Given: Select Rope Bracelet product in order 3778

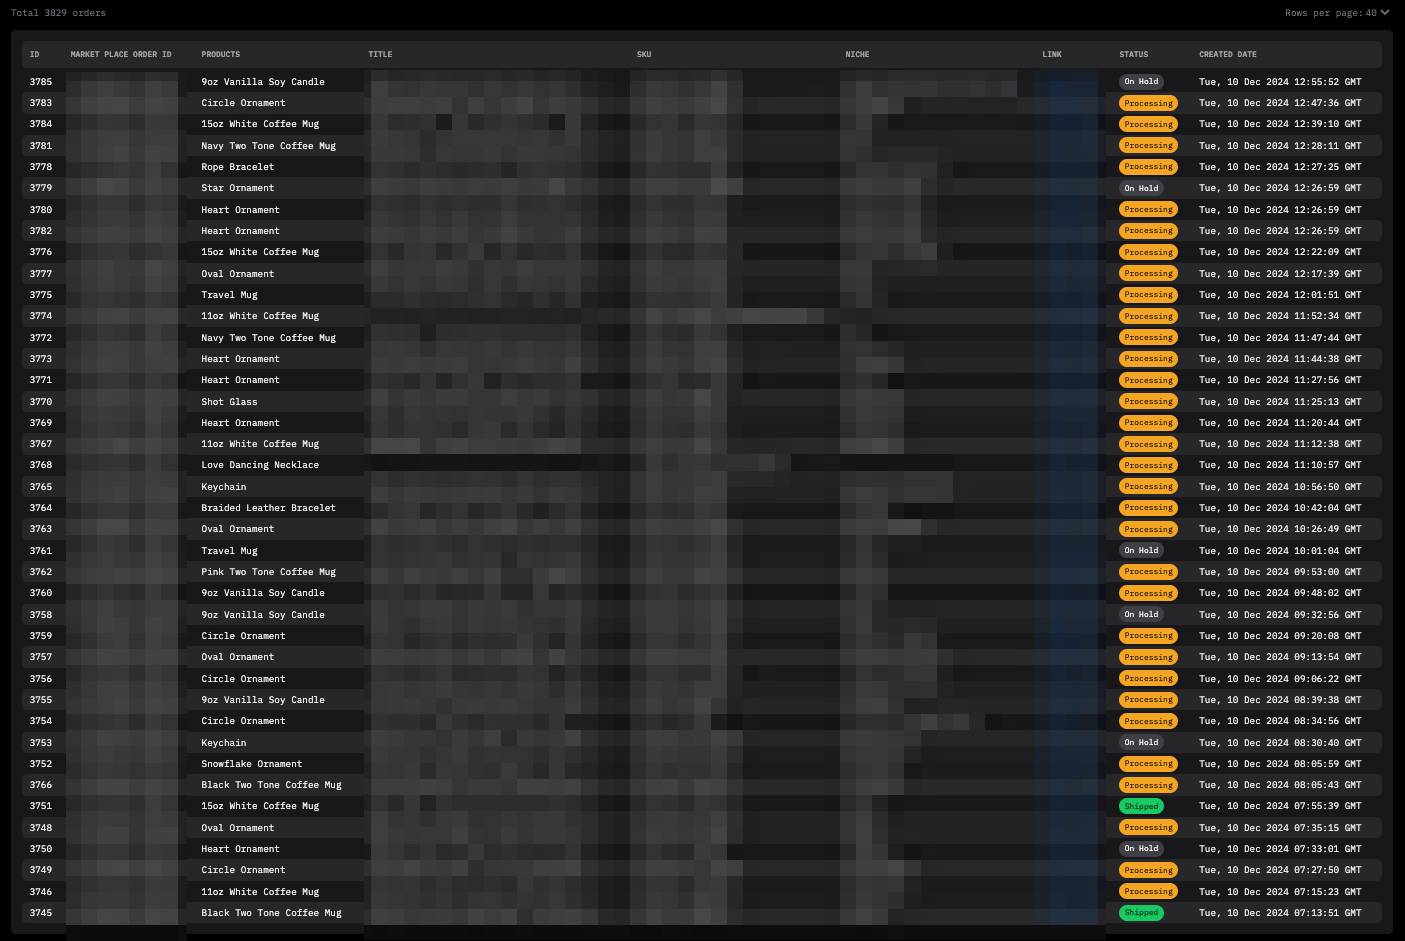Looking at the screenshot, I should [237, 167].
